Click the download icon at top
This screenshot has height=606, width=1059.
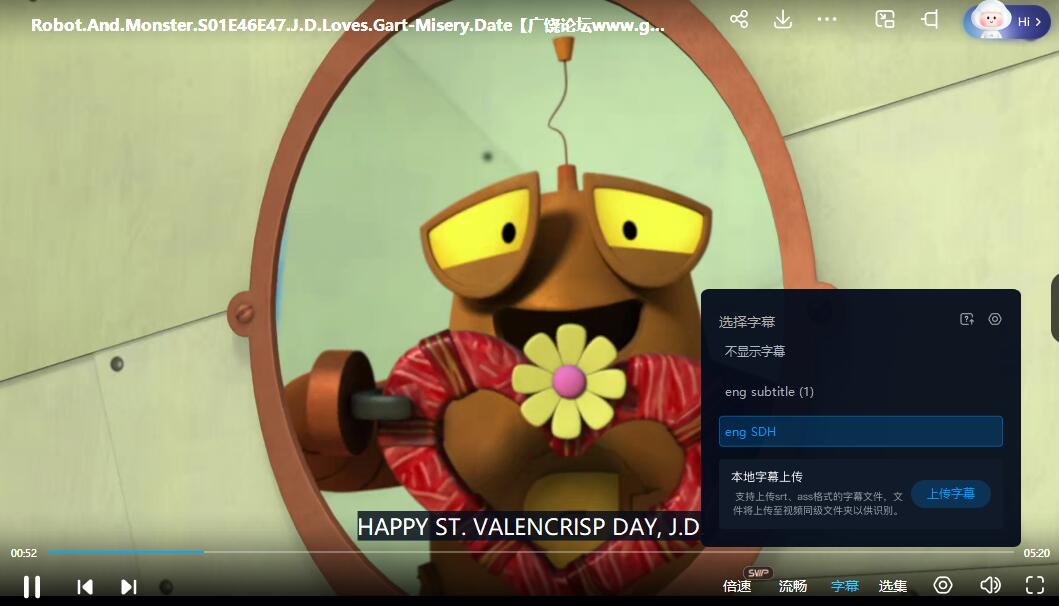[783, 19]
